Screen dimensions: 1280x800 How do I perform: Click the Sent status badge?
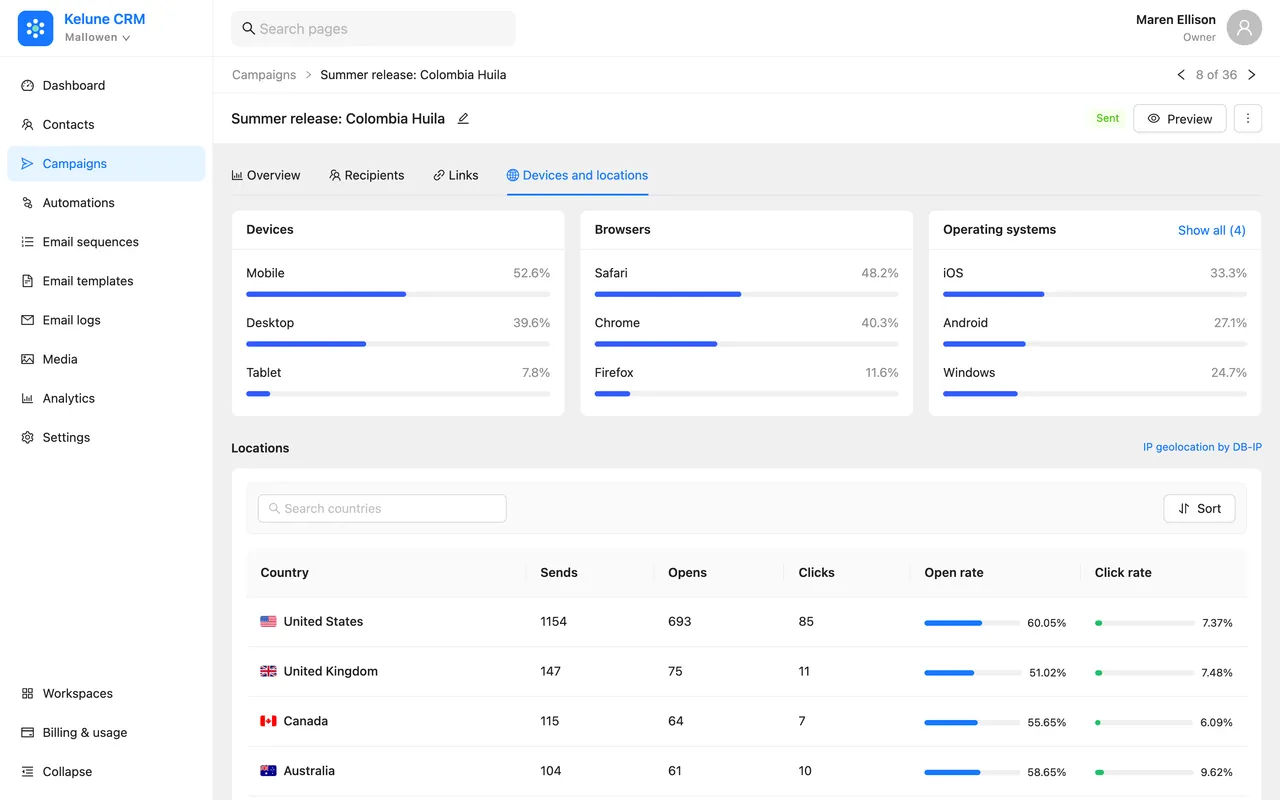point(1107,118)
